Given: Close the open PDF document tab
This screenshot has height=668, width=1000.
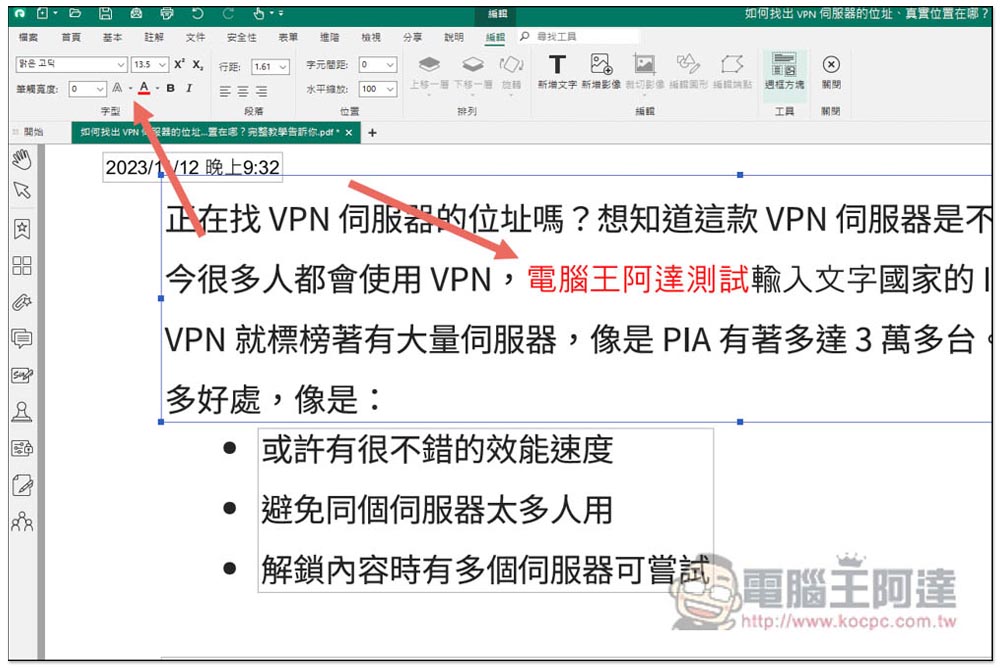Looking at the screenshot, I should pyautogui.click(x=349, y=133).
